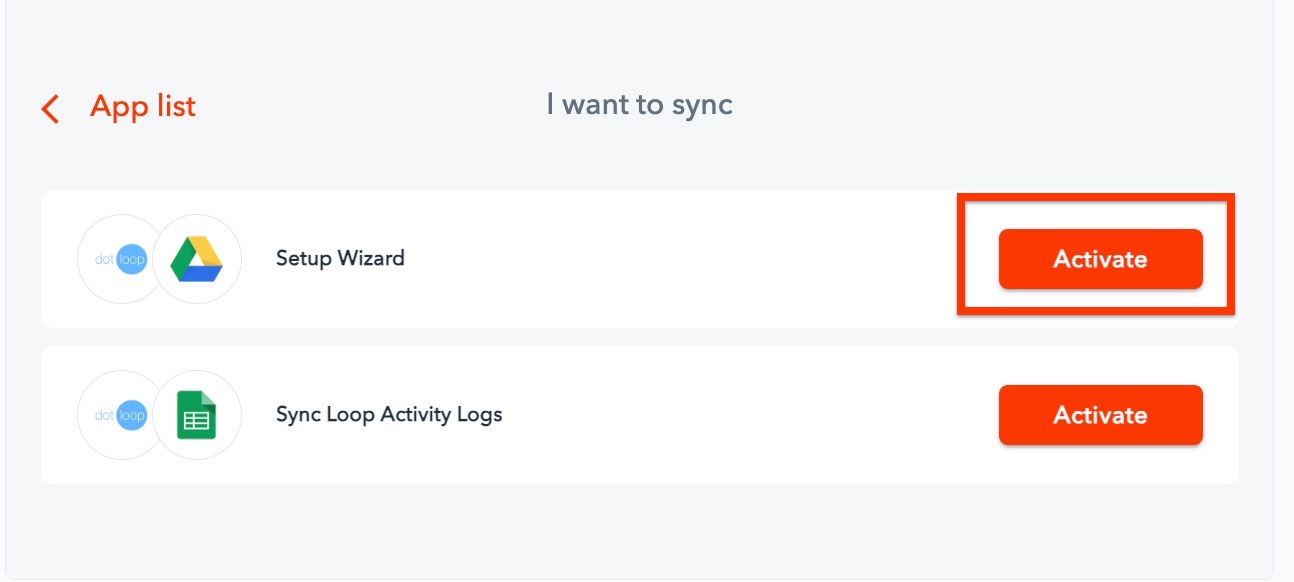Click the green Sheets logo thumbnail
Viewport: 1294px width, 582px height.
[x=197, y=414]
